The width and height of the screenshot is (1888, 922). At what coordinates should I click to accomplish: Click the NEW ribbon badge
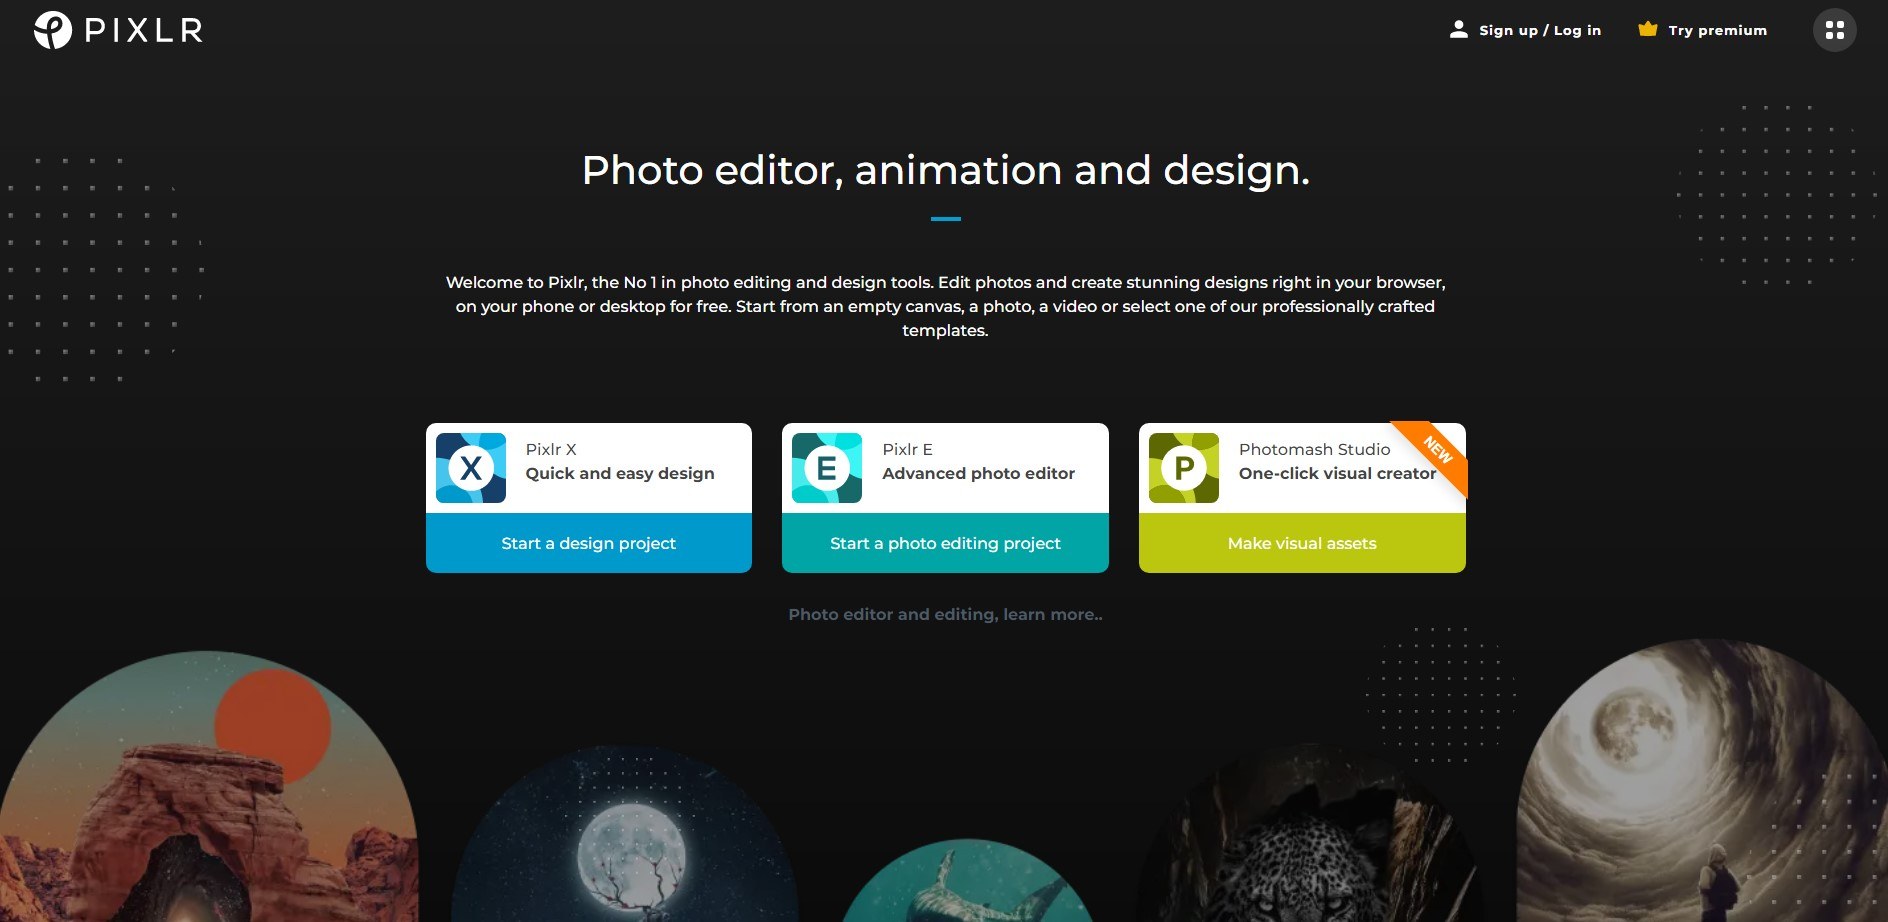pos(1436,451)
